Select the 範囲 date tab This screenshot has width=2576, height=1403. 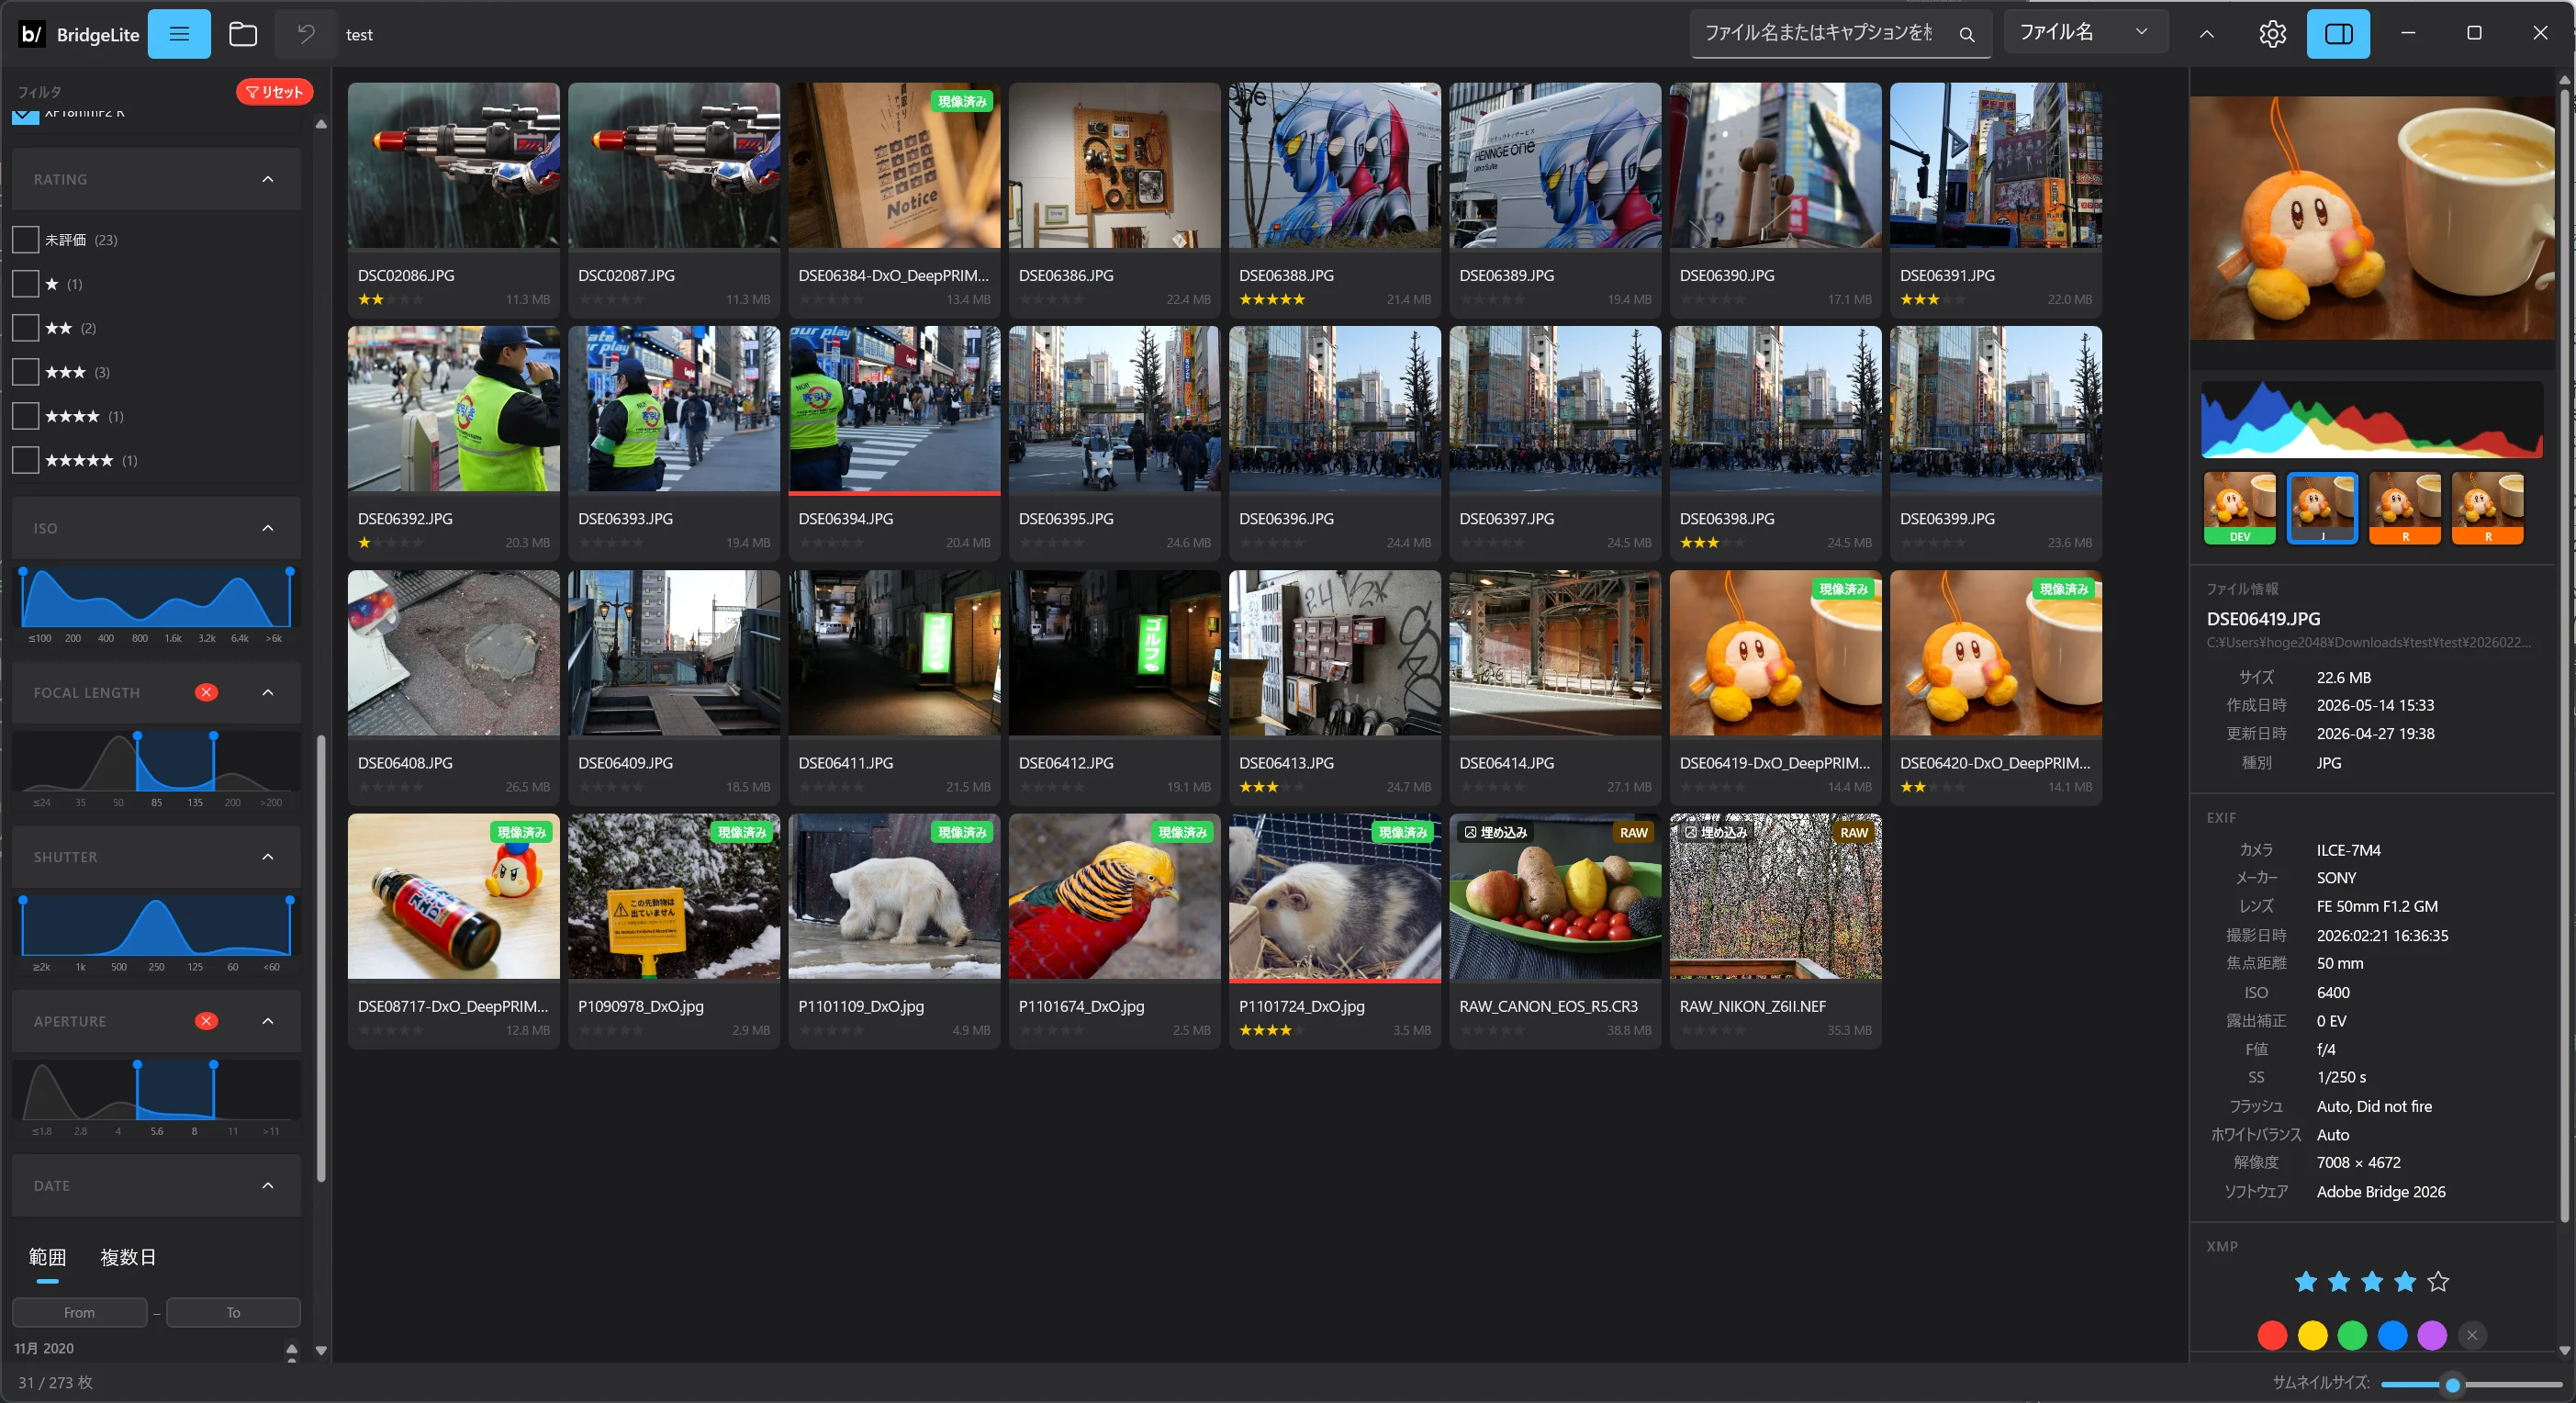point(47,1257)
